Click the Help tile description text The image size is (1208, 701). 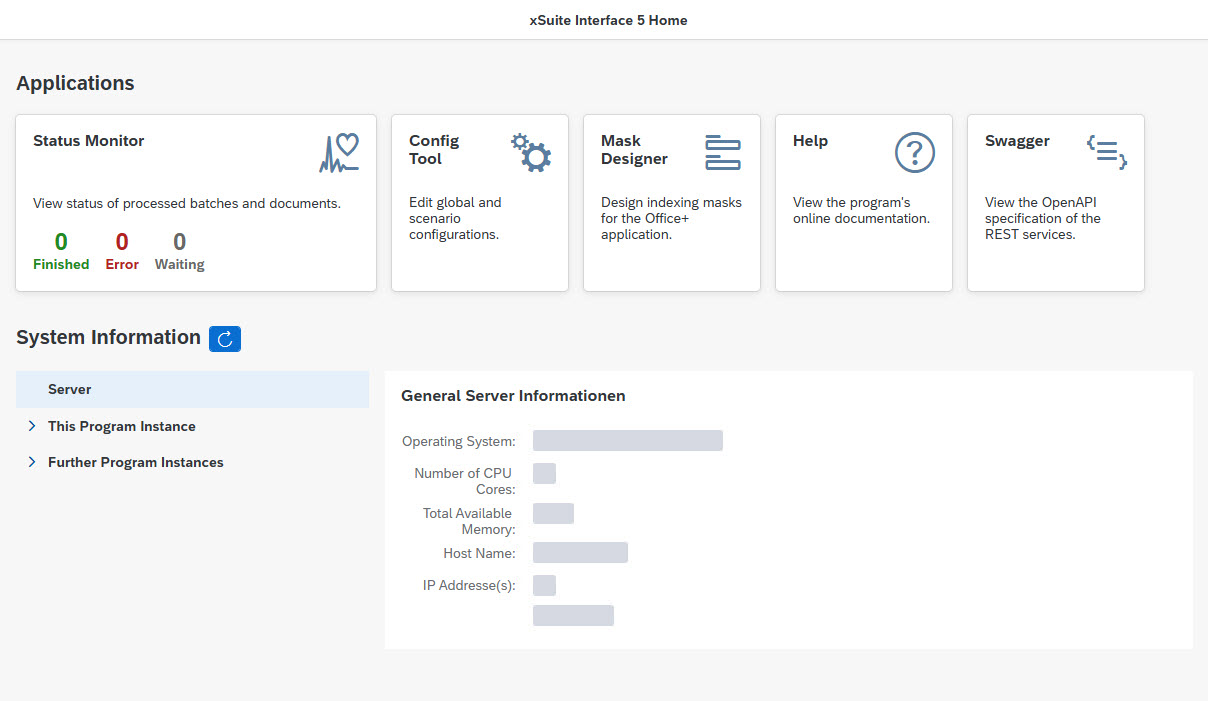click(x=861, y=210)
